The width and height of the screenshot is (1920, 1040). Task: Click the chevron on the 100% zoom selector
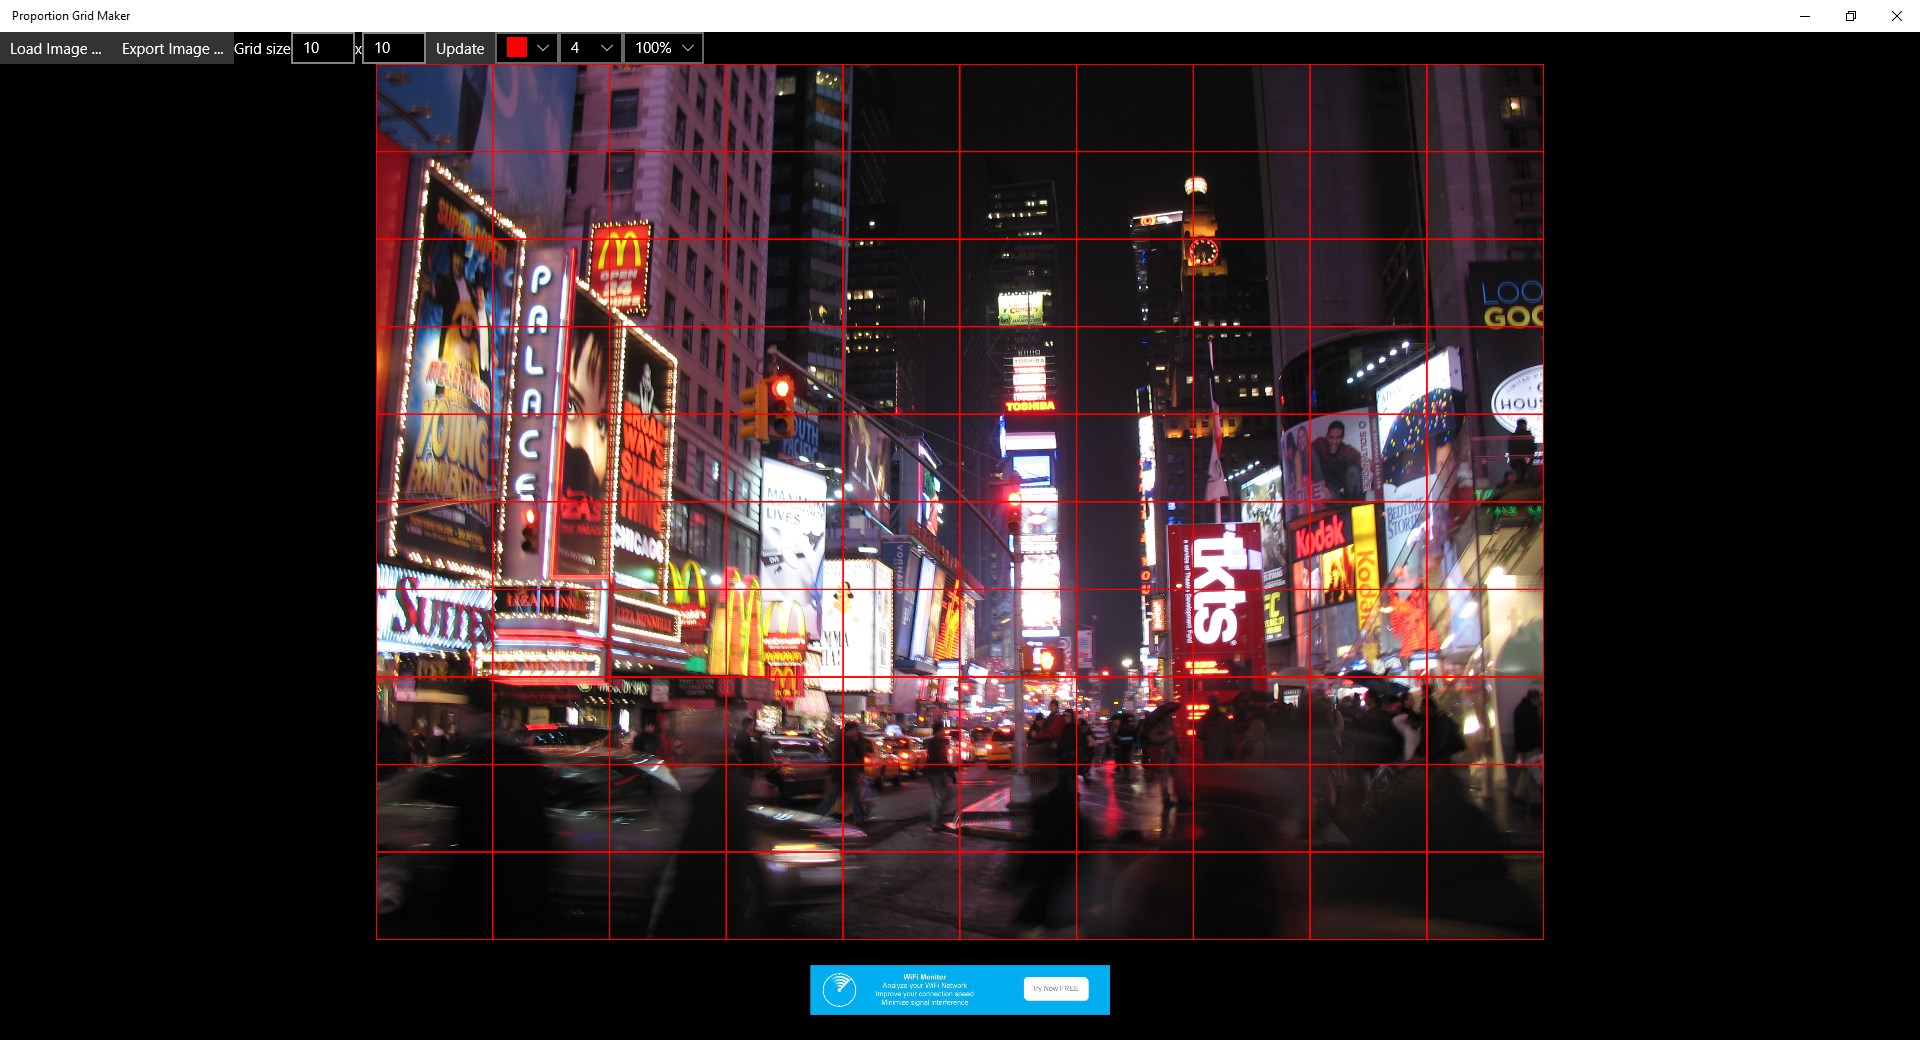(687, 47)
